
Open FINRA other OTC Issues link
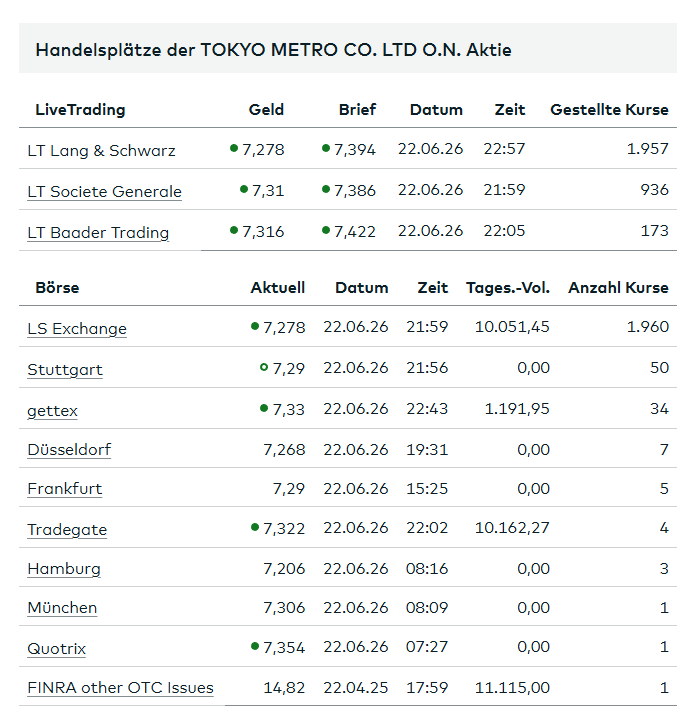pos(120,687)
